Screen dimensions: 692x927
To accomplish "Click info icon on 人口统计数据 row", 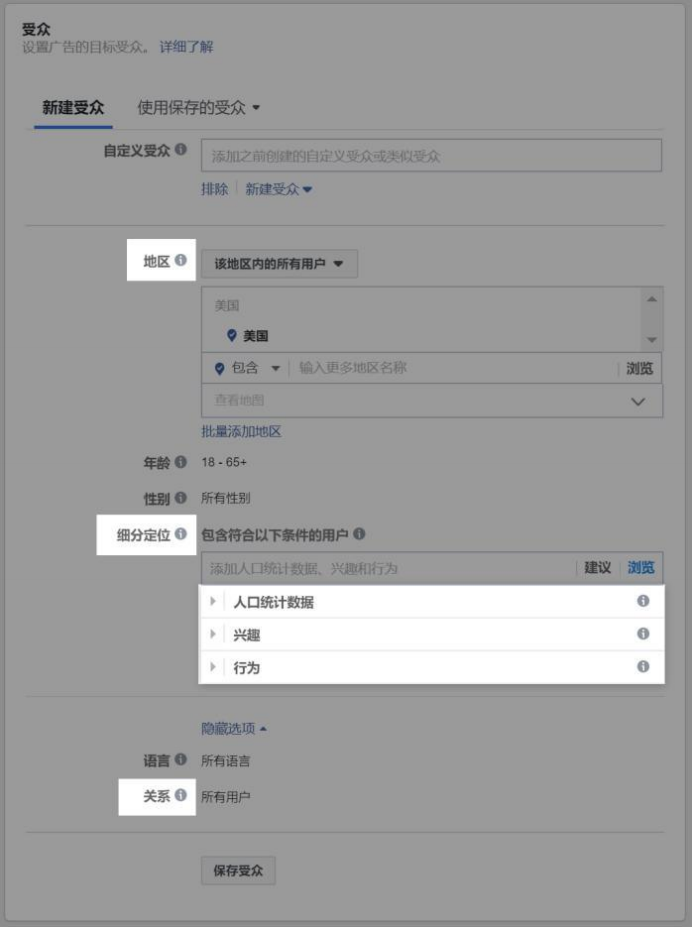I will [643, 601].
